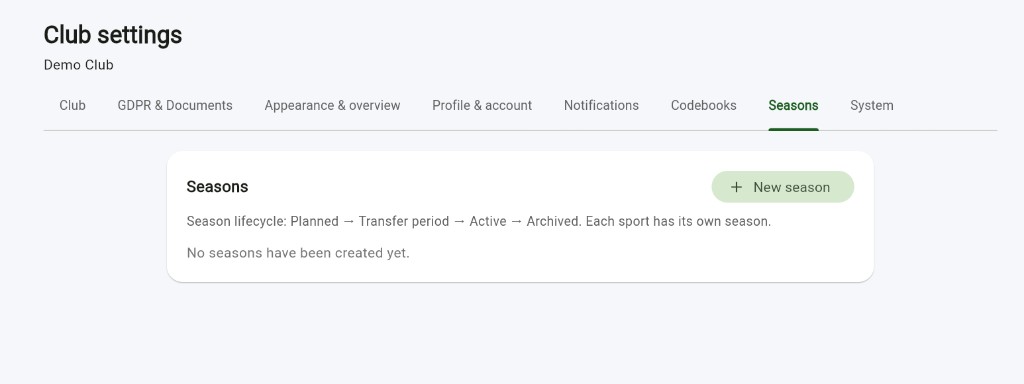Click the Club settings page heading
The width and height of the screenshot is (1024, 384).
coord(113,35)
